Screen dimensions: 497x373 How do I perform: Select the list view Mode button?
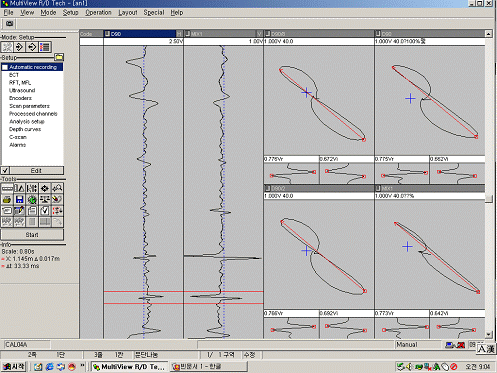[45, 47]
